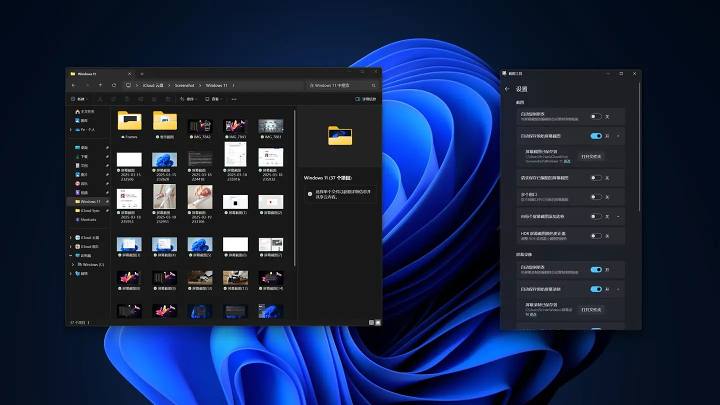Click Open folder for the recordings save location
Viewport: 720px width, 405px height.
pyautogui.click(x=591, y=310)
